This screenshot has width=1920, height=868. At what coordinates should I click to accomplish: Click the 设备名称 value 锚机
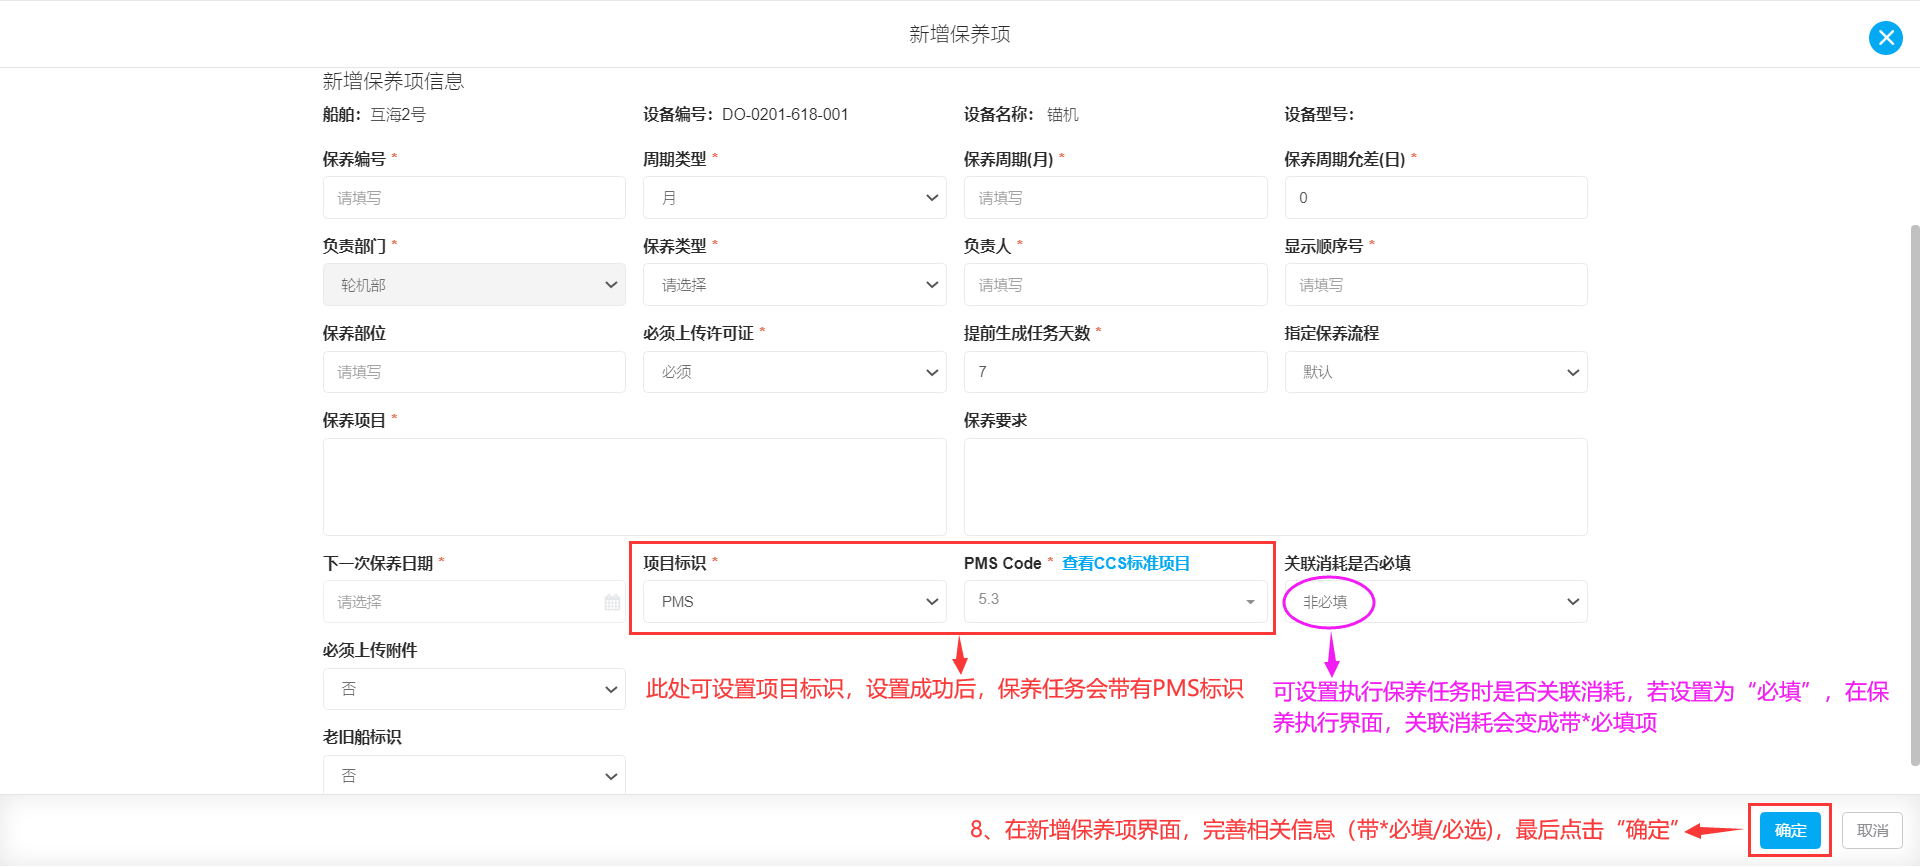click(1063, 115)
